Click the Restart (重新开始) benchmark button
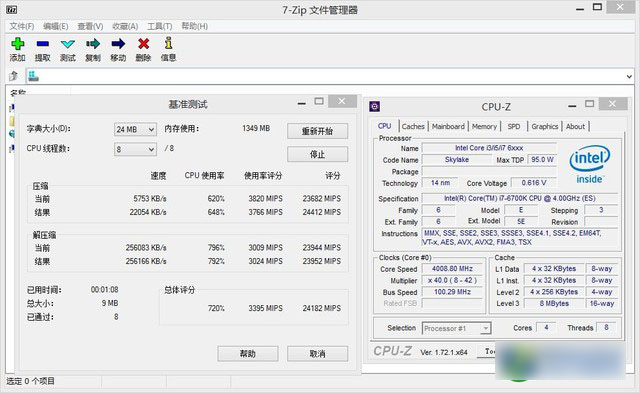 click(x=317, y=131)
